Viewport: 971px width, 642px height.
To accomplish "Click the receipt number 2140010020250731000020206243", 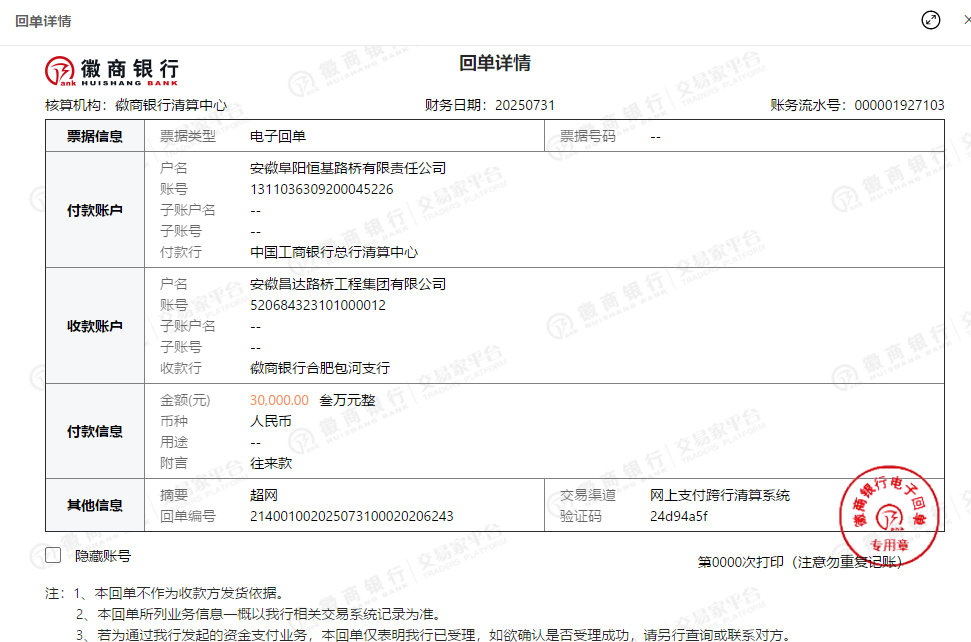I will 351,516.
